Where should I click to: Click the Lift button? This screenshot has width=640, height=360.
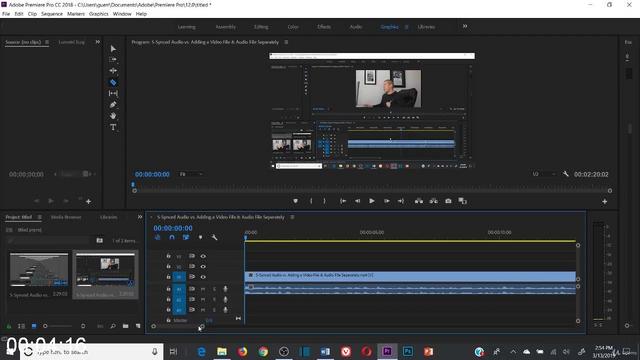[419, 201]
